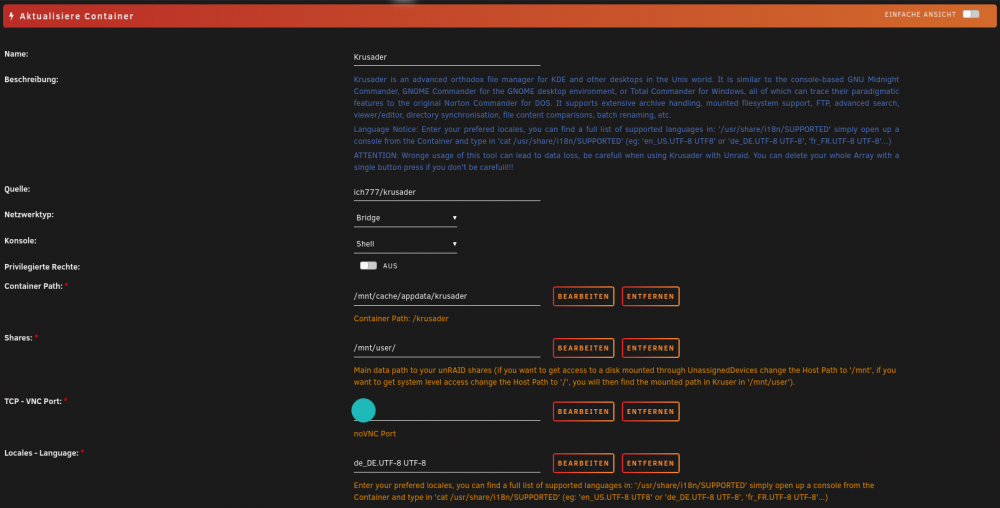Viewport: 1000px width, 508px height.
Task: Click the 'Quelle:' label
Action: [x=17, y=189]
